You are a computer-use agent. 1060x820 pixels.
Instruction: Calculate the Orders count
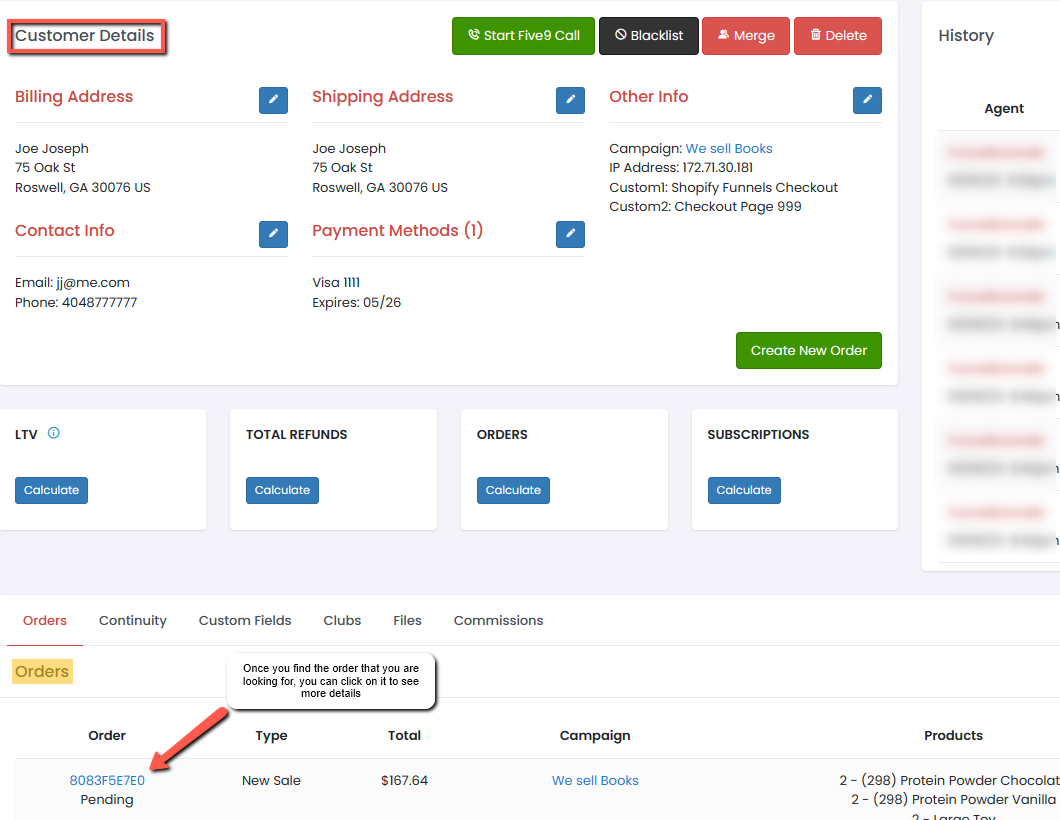(x=513, y=490)
